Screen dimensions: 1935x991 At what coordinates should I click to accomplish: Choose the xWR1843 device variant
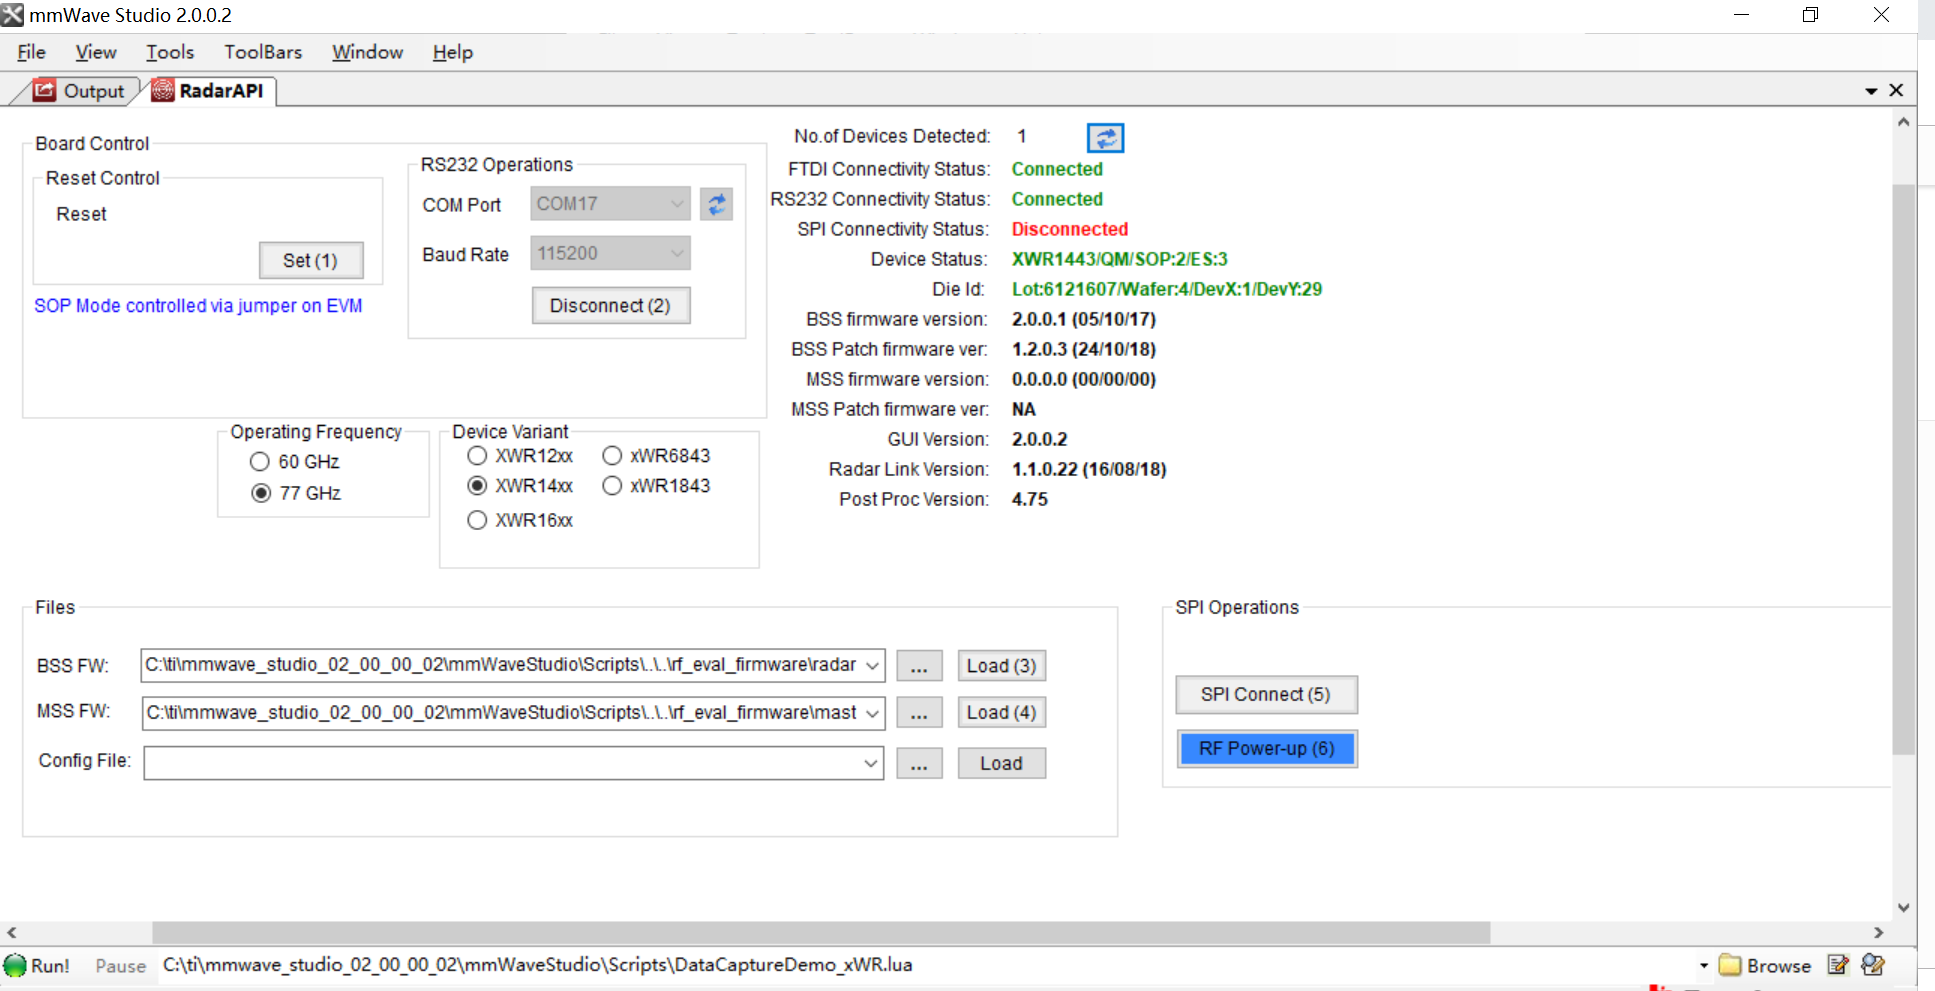pyautogui.click(x=612, y=486)
